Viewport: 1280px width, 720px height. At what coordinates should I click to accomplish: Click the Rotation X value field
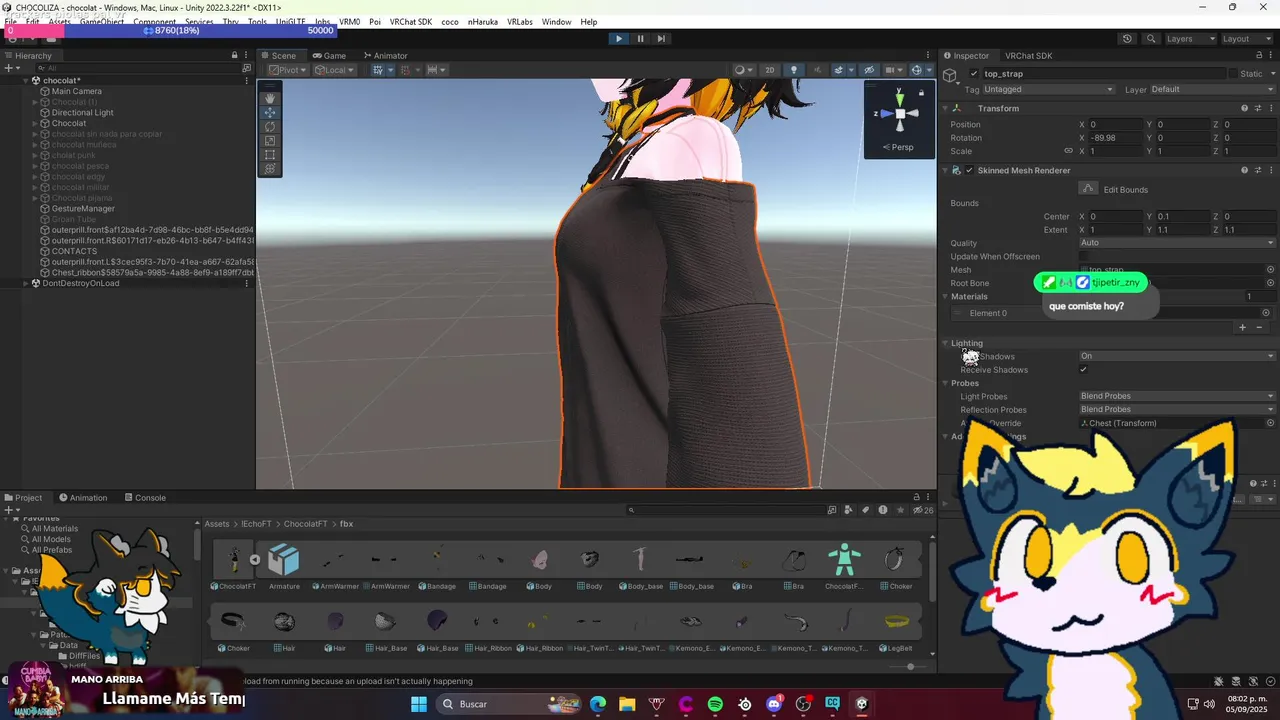point(1114,138)
